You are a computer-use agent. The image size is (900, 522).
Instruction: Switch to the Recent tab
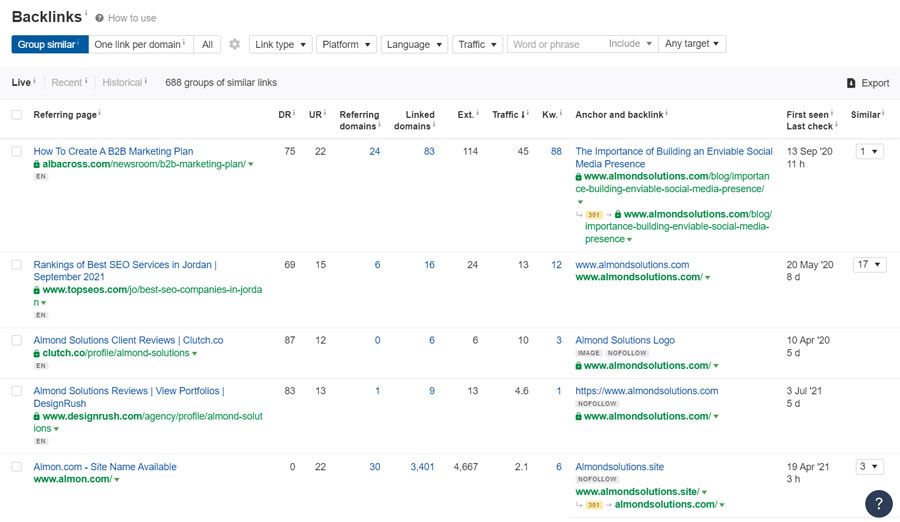[x=67, y=83]
